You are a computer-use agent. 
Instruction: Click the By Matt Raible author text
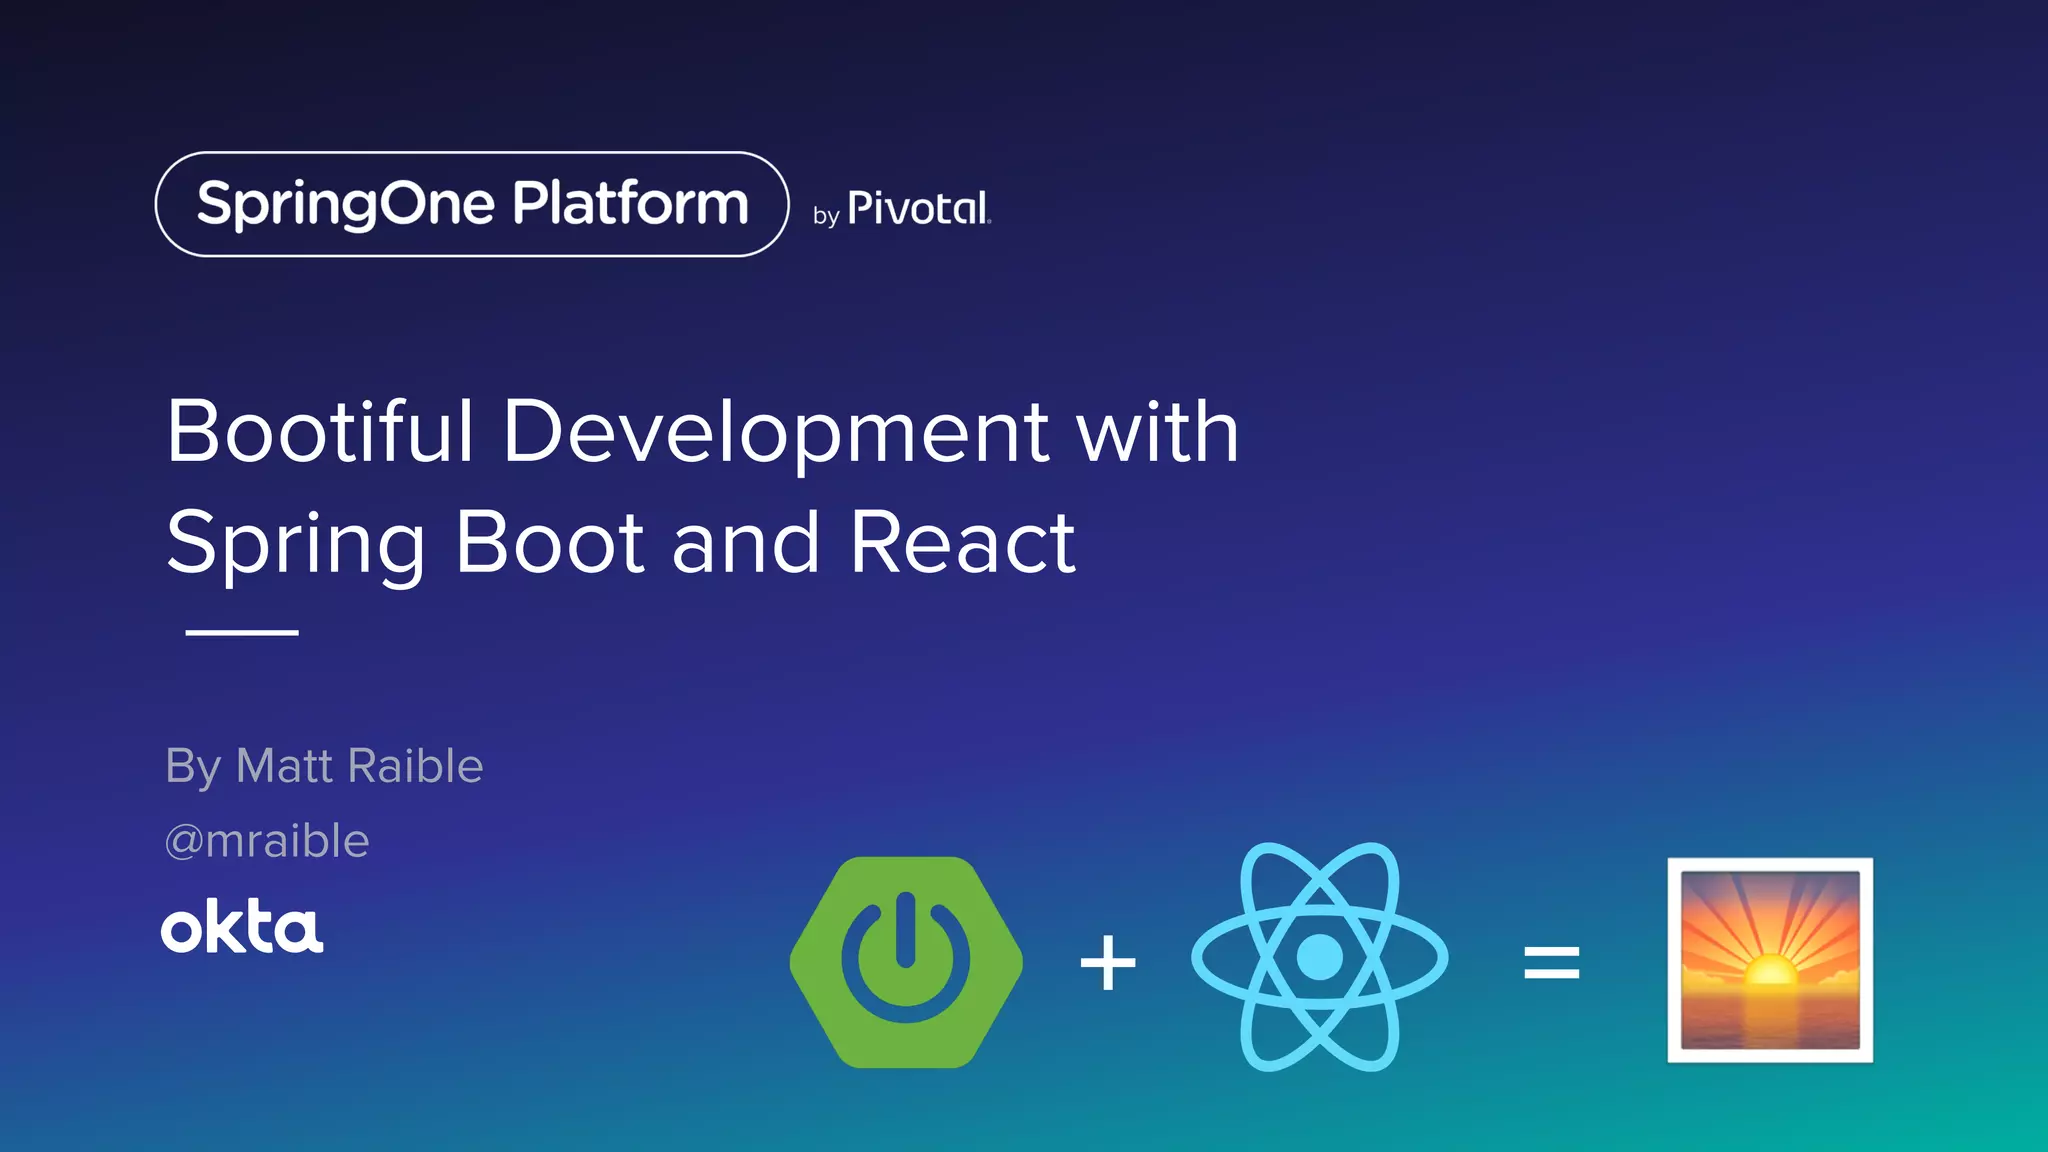[x=324, y=766]
